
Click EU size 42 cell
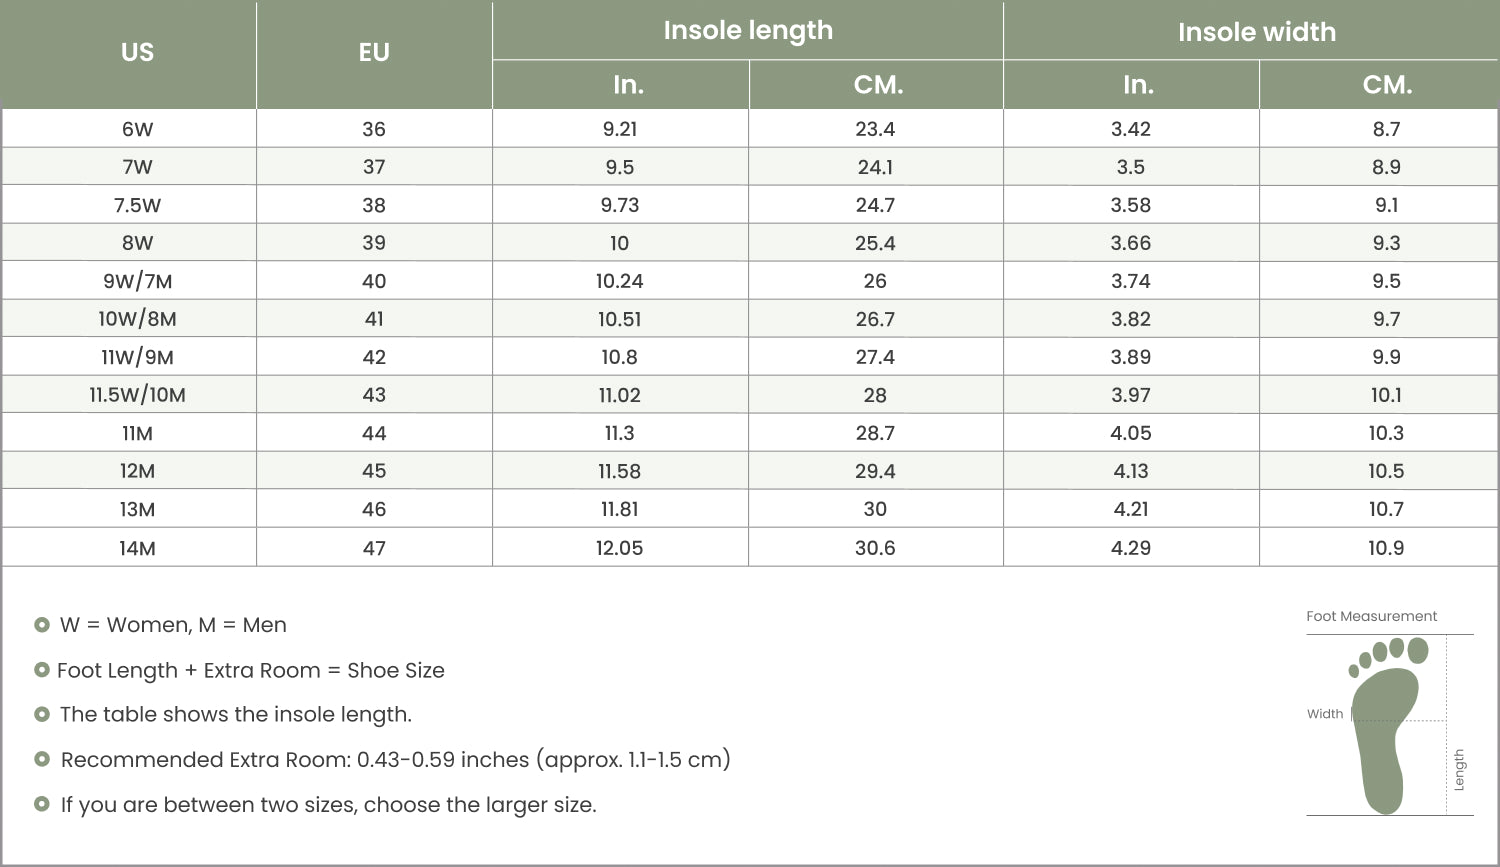[x=374, y=357]
